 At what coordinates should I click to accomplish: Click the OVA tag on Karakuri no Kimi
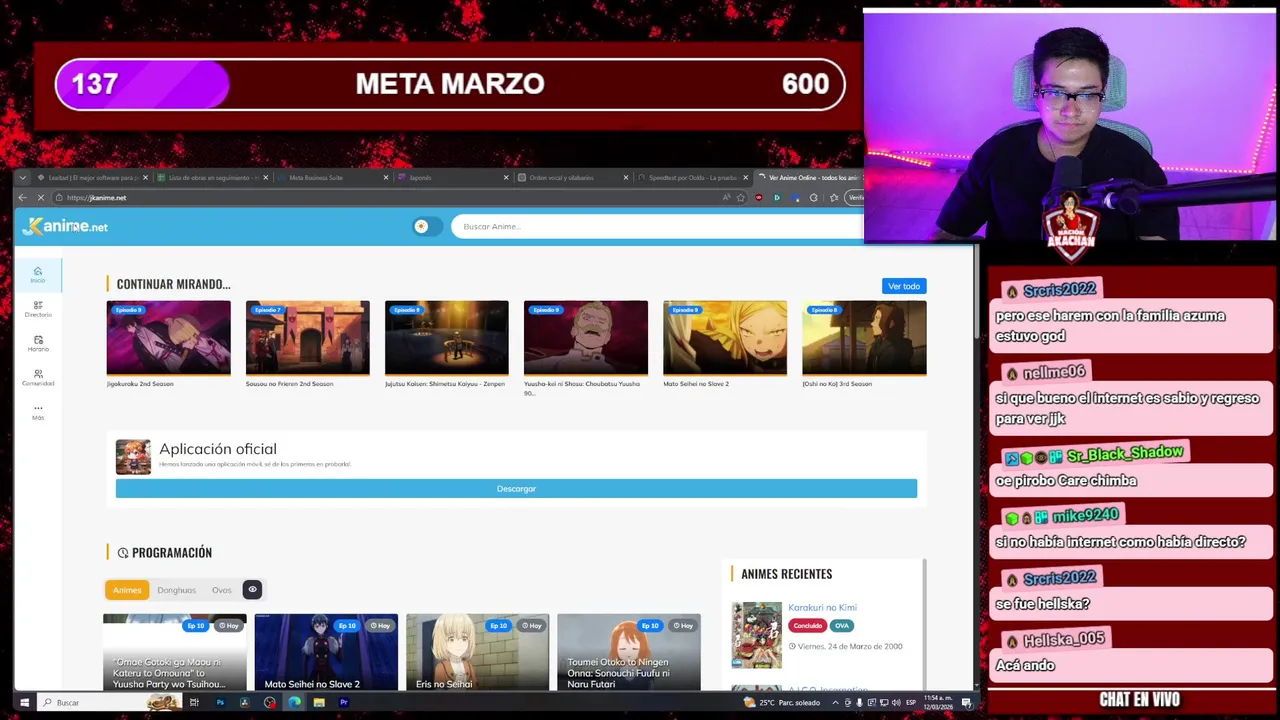click(841, 626)
